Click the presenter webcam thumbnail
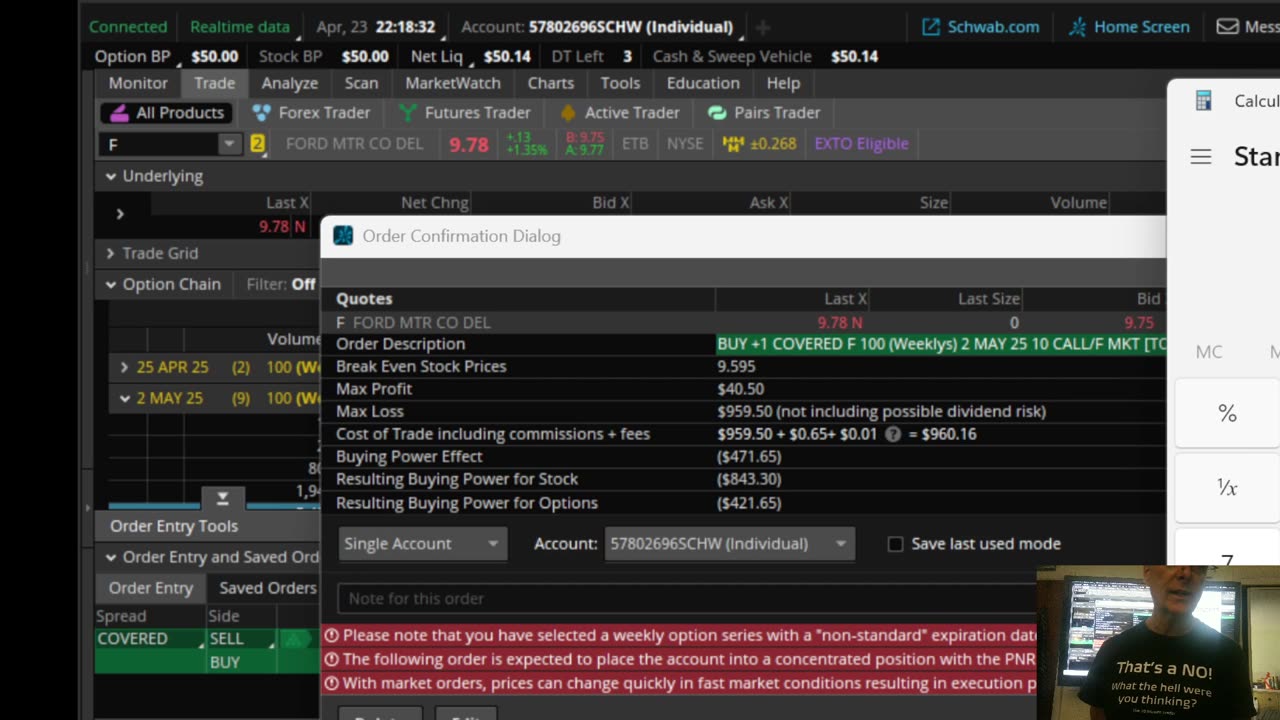The image size is (1280, 720). click(x=1158, y=643)
